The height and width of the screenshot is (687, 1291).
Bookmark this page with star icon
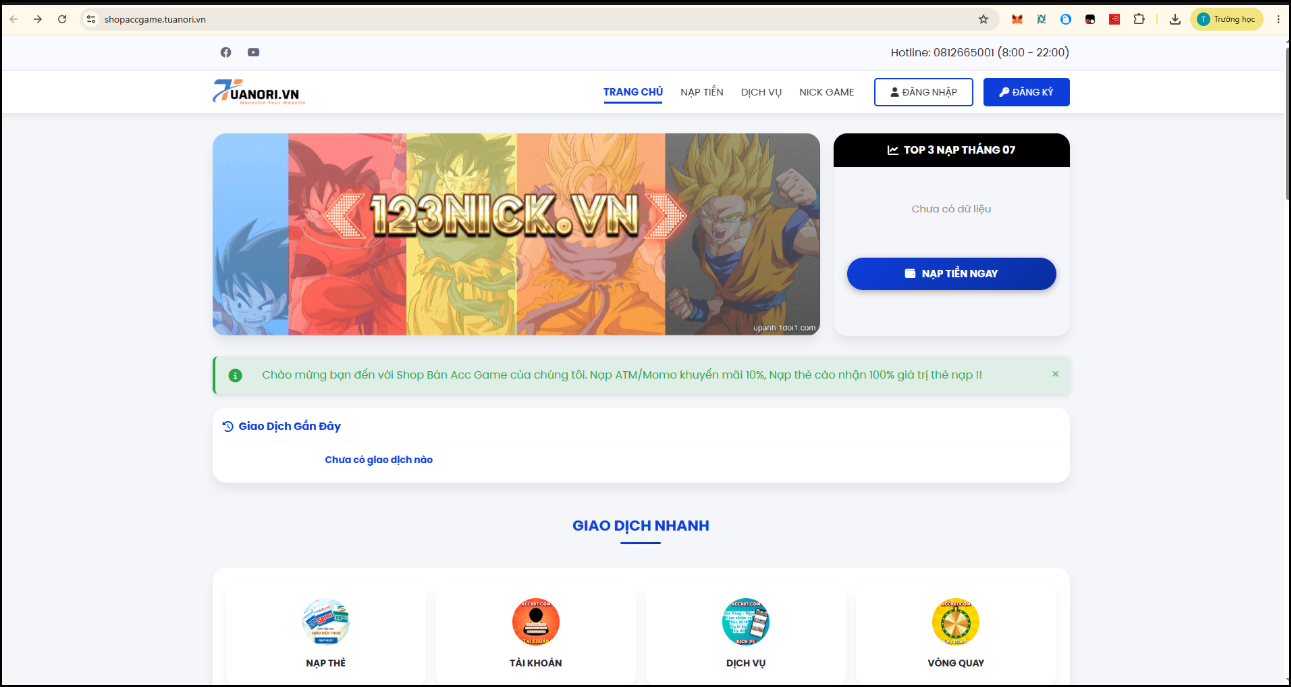tap(983, 19)
